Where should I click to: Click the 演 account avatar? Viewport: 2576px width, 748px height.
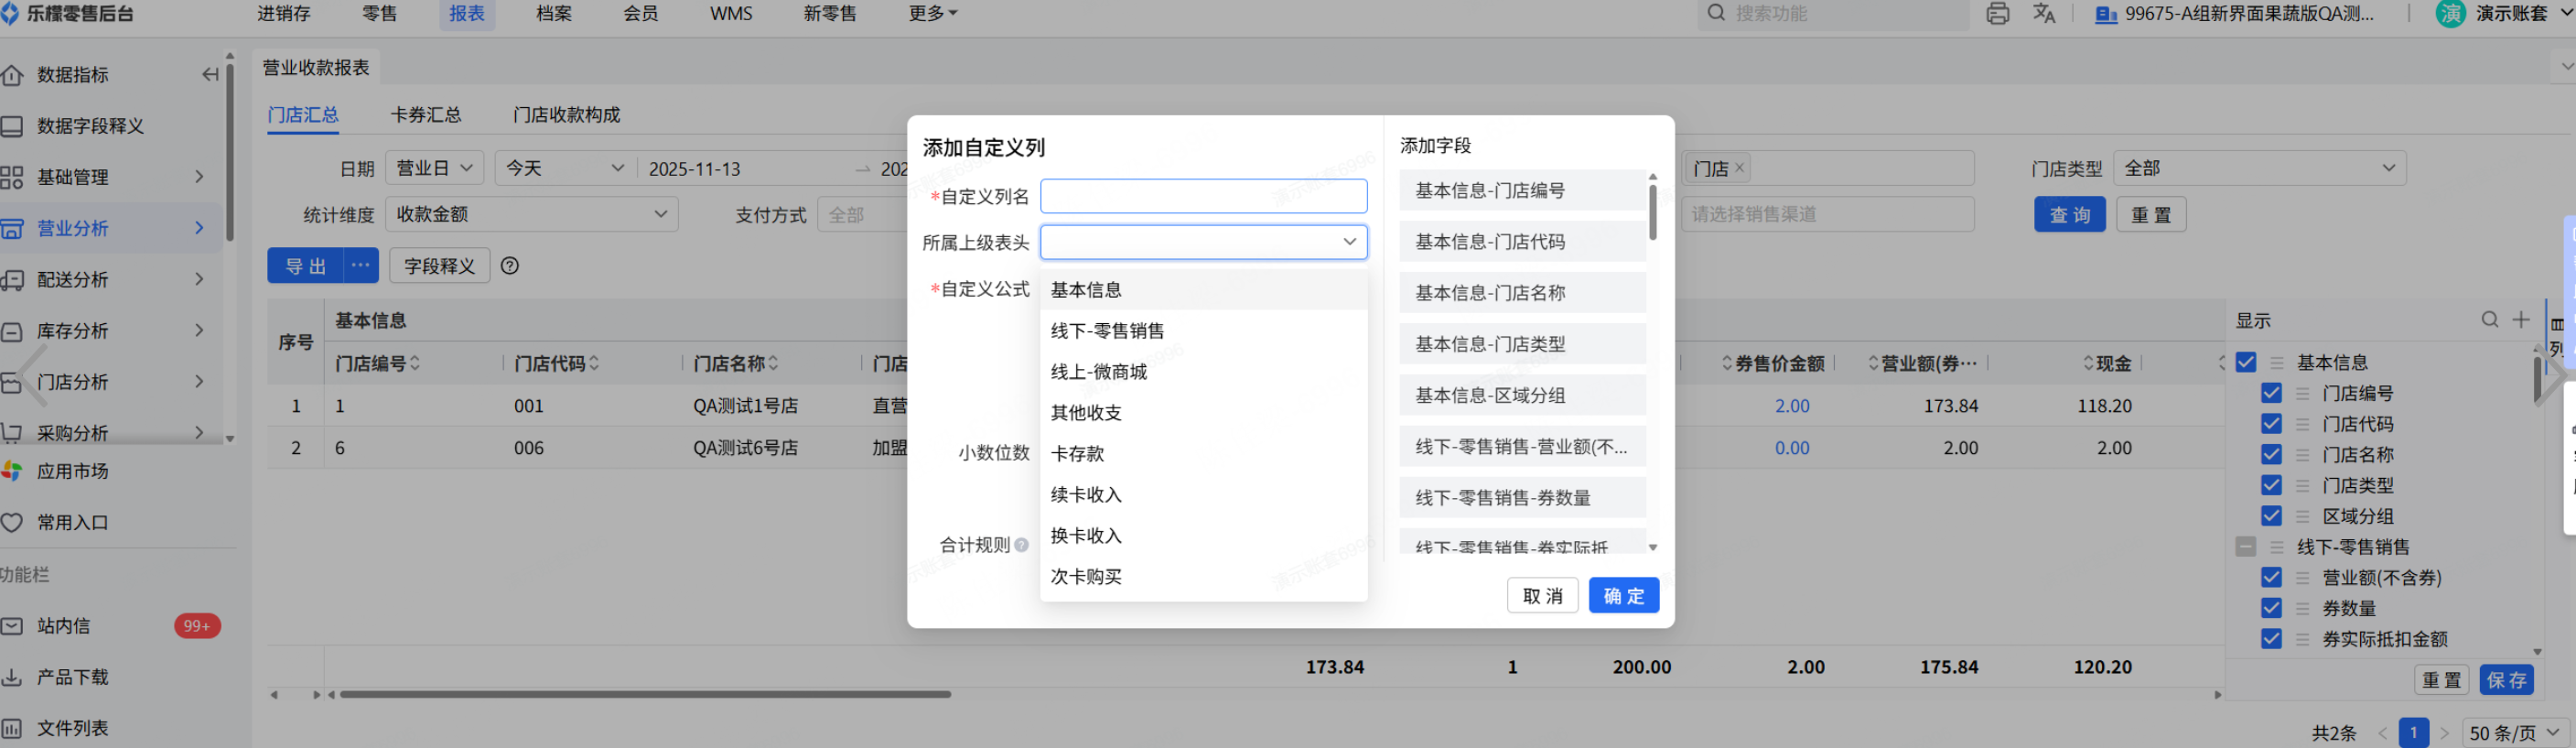click(2450, 14)
